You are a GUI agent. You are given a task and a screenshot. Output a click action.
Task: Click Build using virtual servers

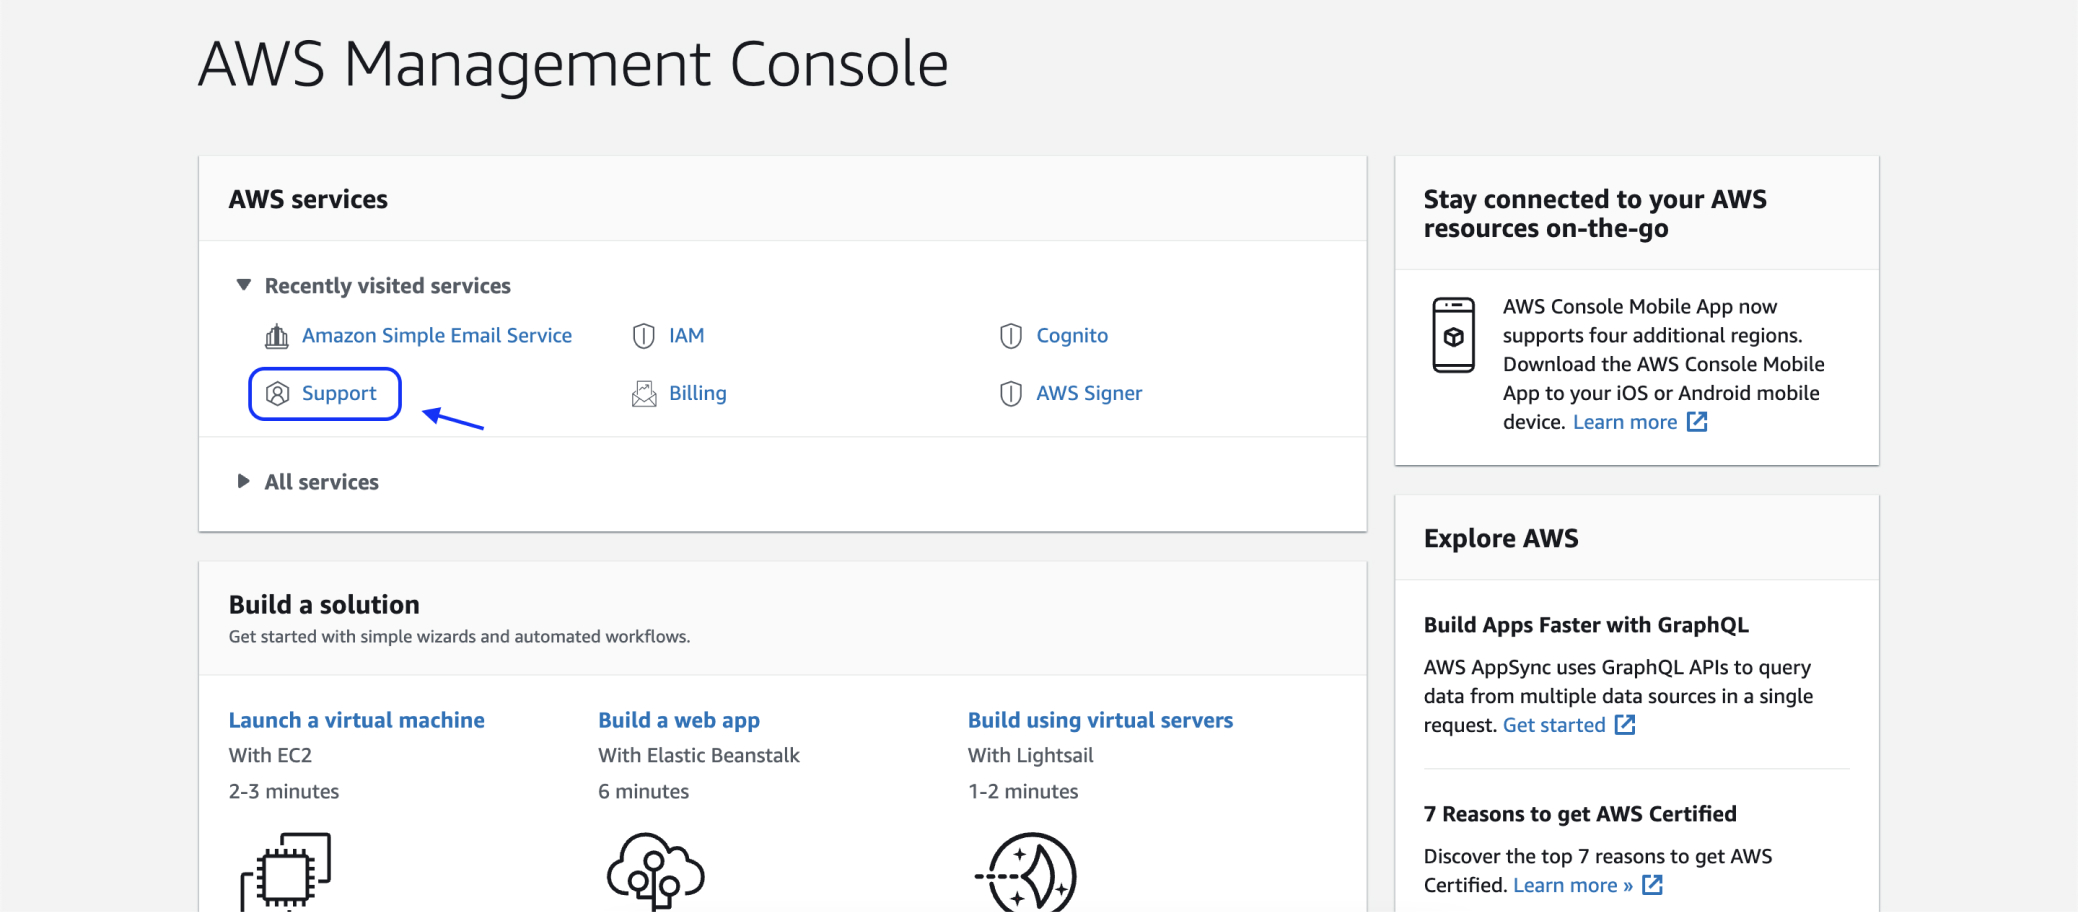point(1100,719)
